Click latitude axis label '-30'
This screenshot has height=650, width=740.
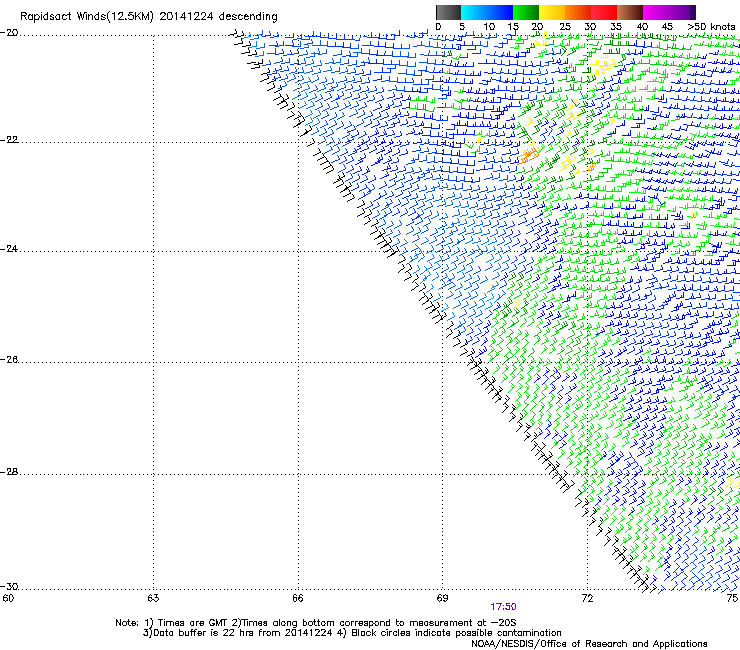coord(9,586)
